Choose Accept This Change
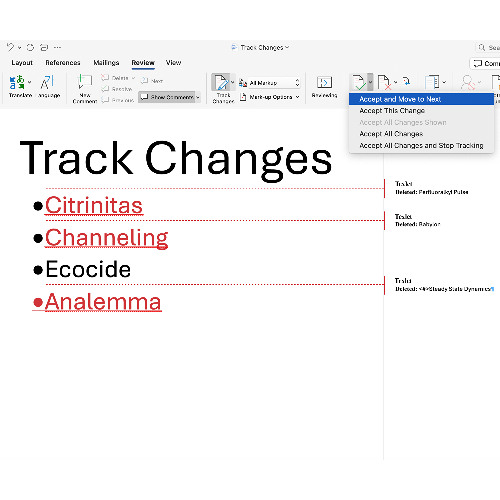Viewport: 500px width, 500px height. (421, 111)
